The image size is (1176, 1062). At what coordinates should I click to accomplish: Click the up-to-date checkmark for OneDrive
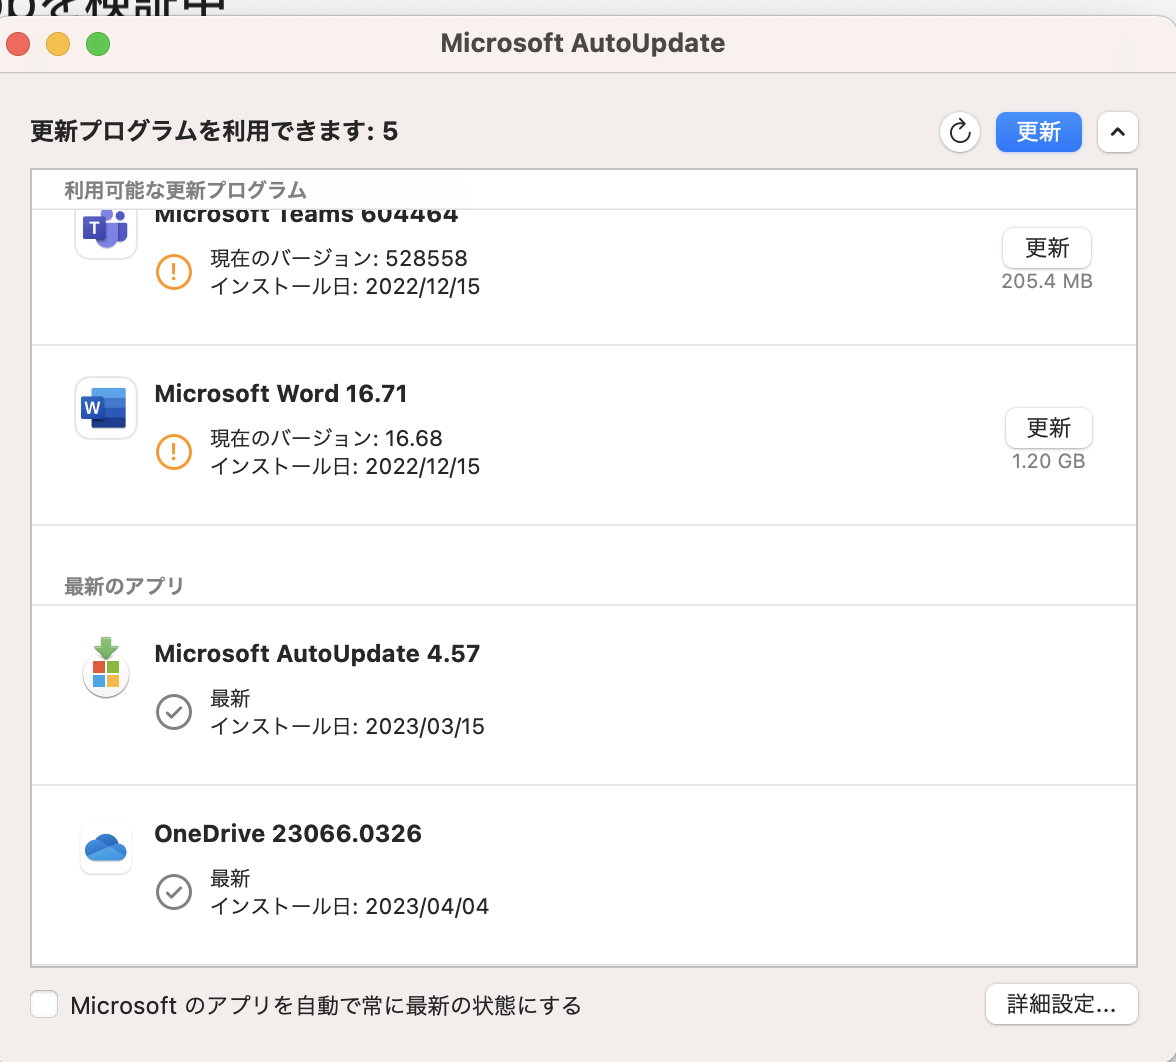coord(173,892)
